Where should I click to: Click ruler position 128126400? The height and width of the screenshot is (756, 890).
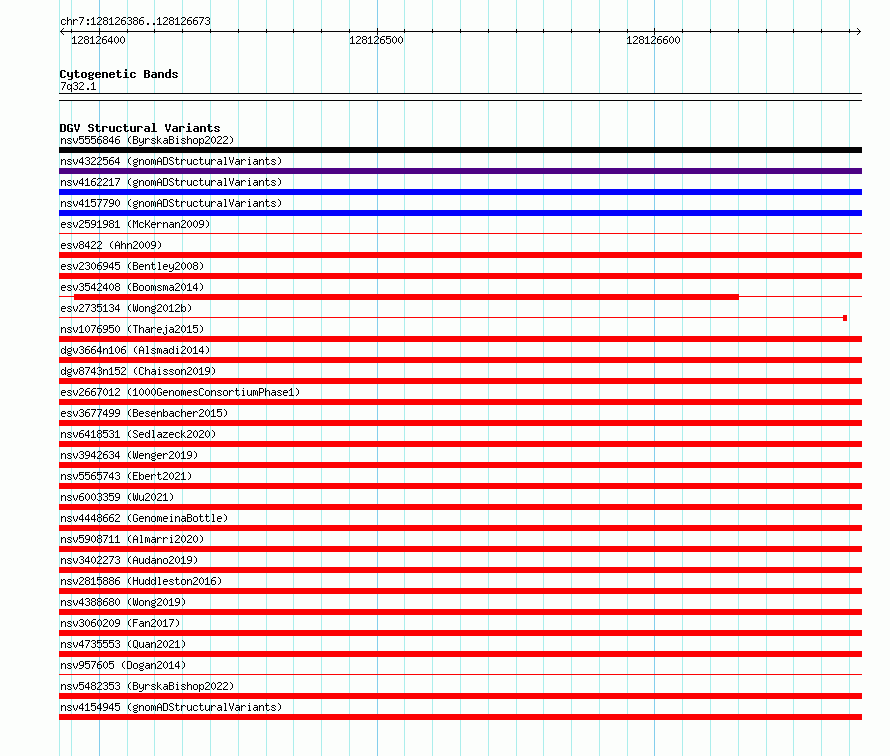pos(98,40)
